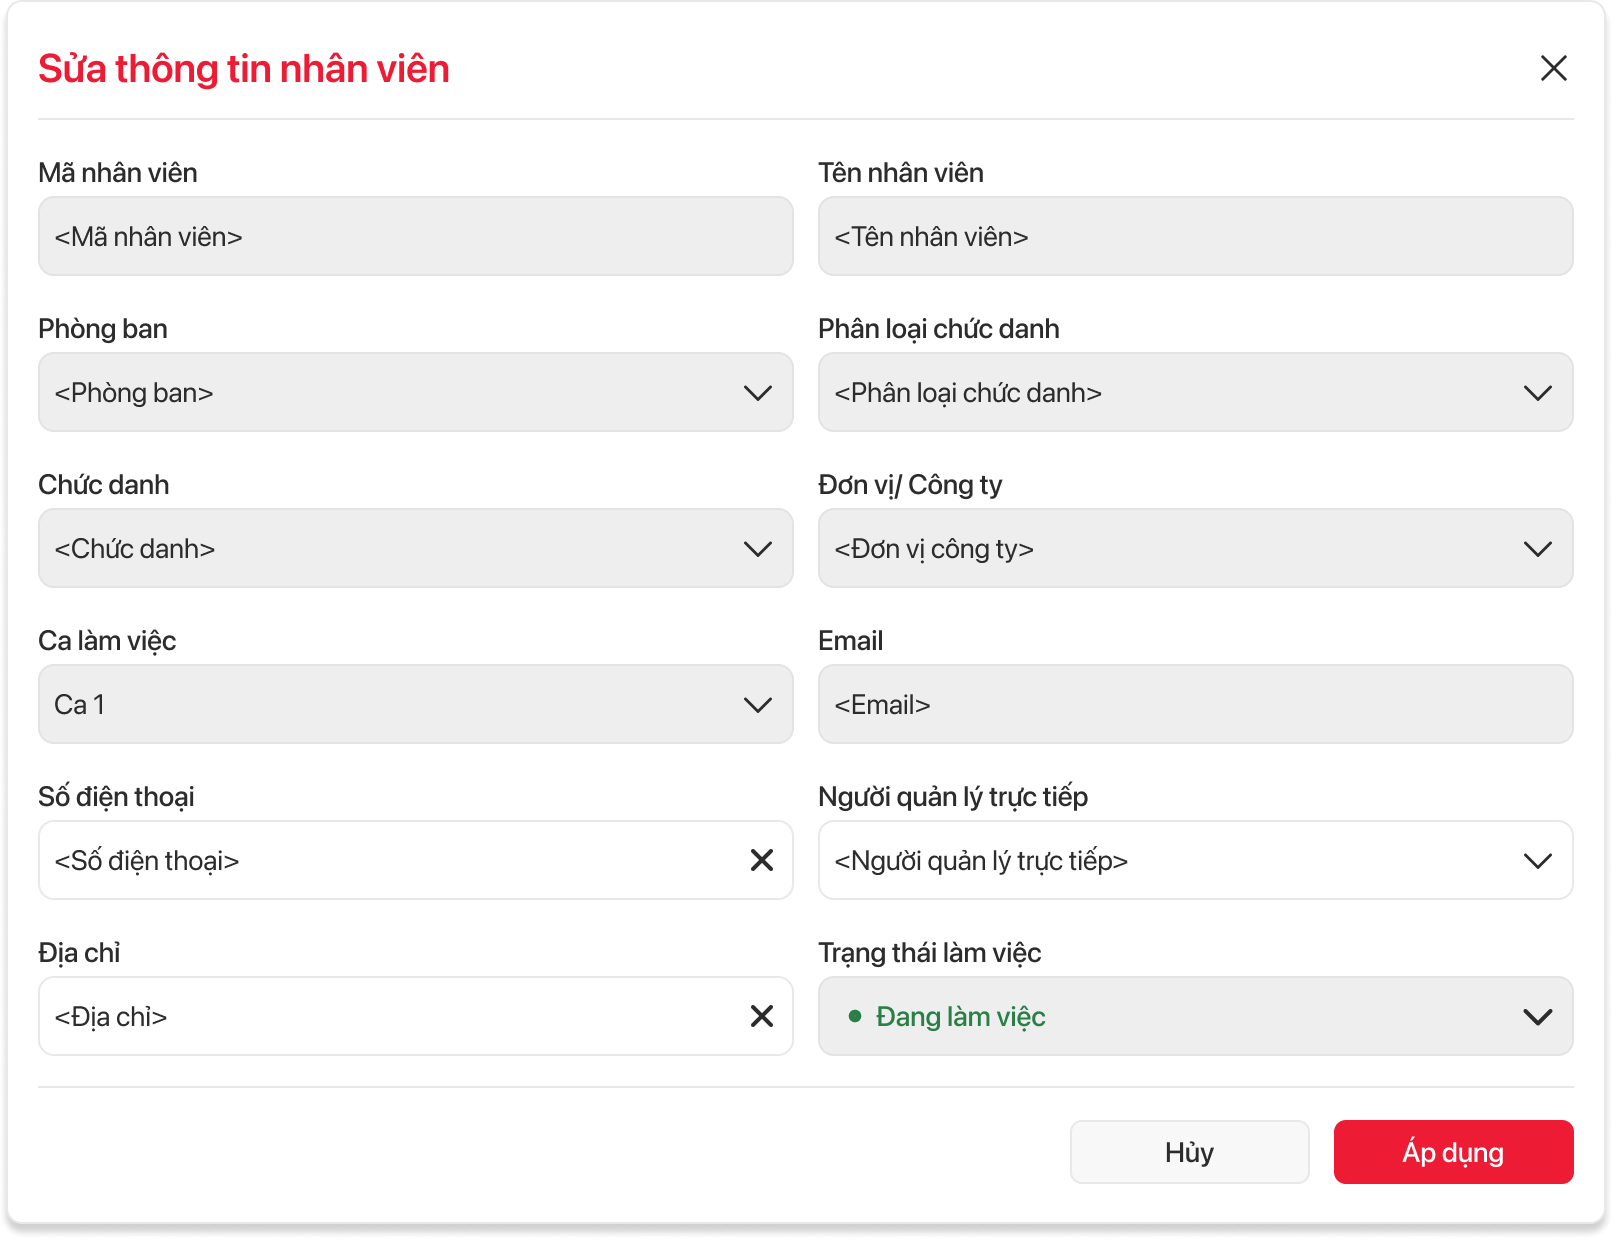Click inside the Địa chỉ input
The height and width of the screenshot is (1239, 1612).
pos(390,1017)
